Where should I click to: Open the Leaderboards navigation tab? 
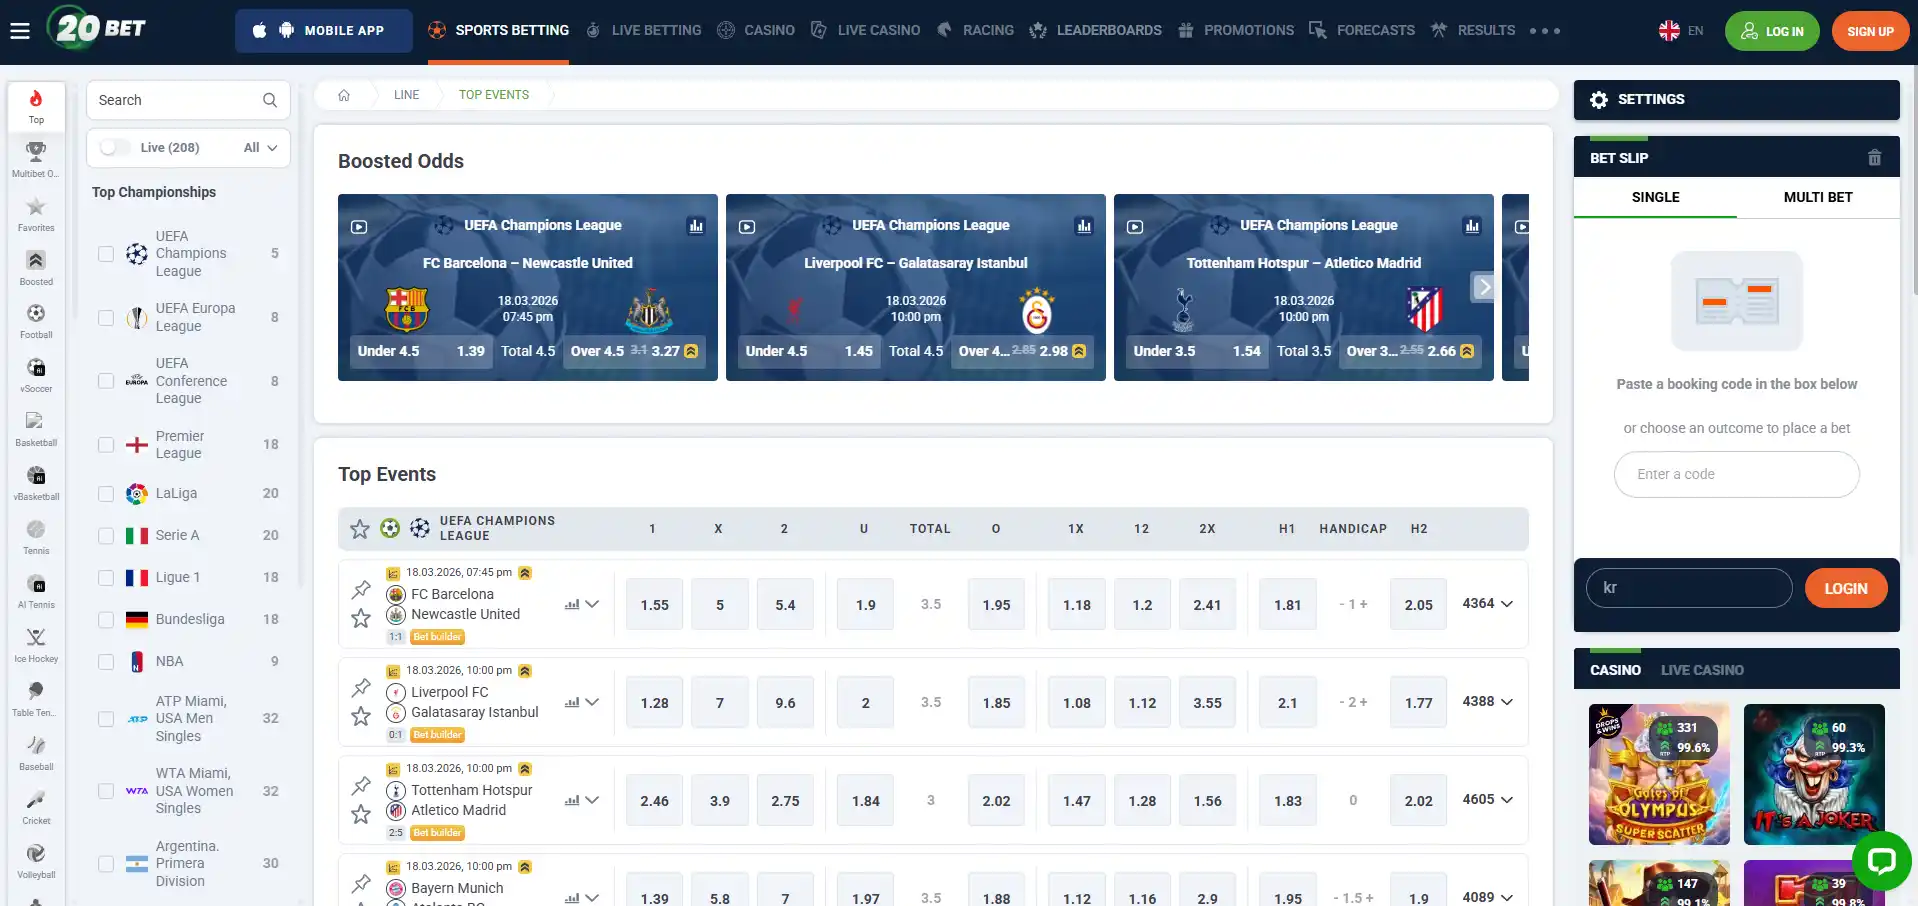[x=1095, y=31]
